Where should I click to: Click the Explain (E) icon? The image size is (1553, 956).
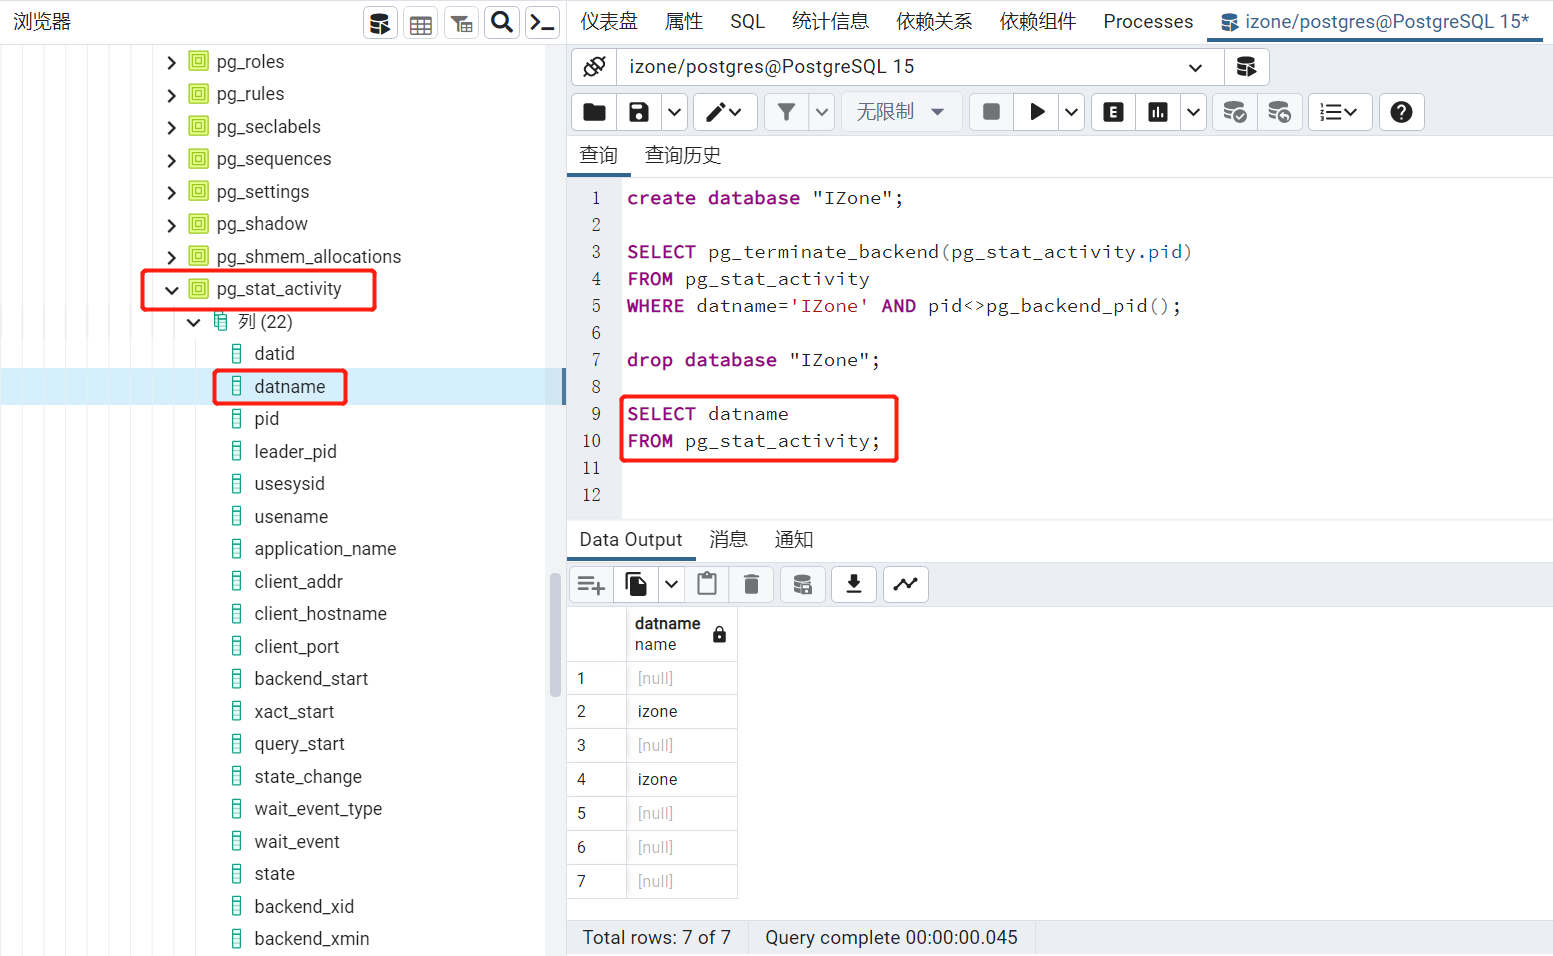(1113, 112)
